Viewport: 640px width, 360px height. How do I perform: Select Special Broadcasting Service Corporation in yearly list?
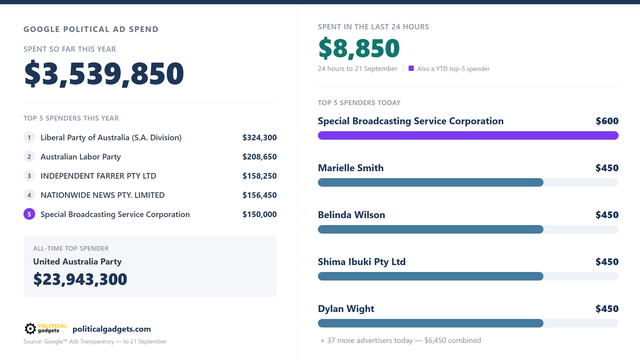[x=115, y=214]
